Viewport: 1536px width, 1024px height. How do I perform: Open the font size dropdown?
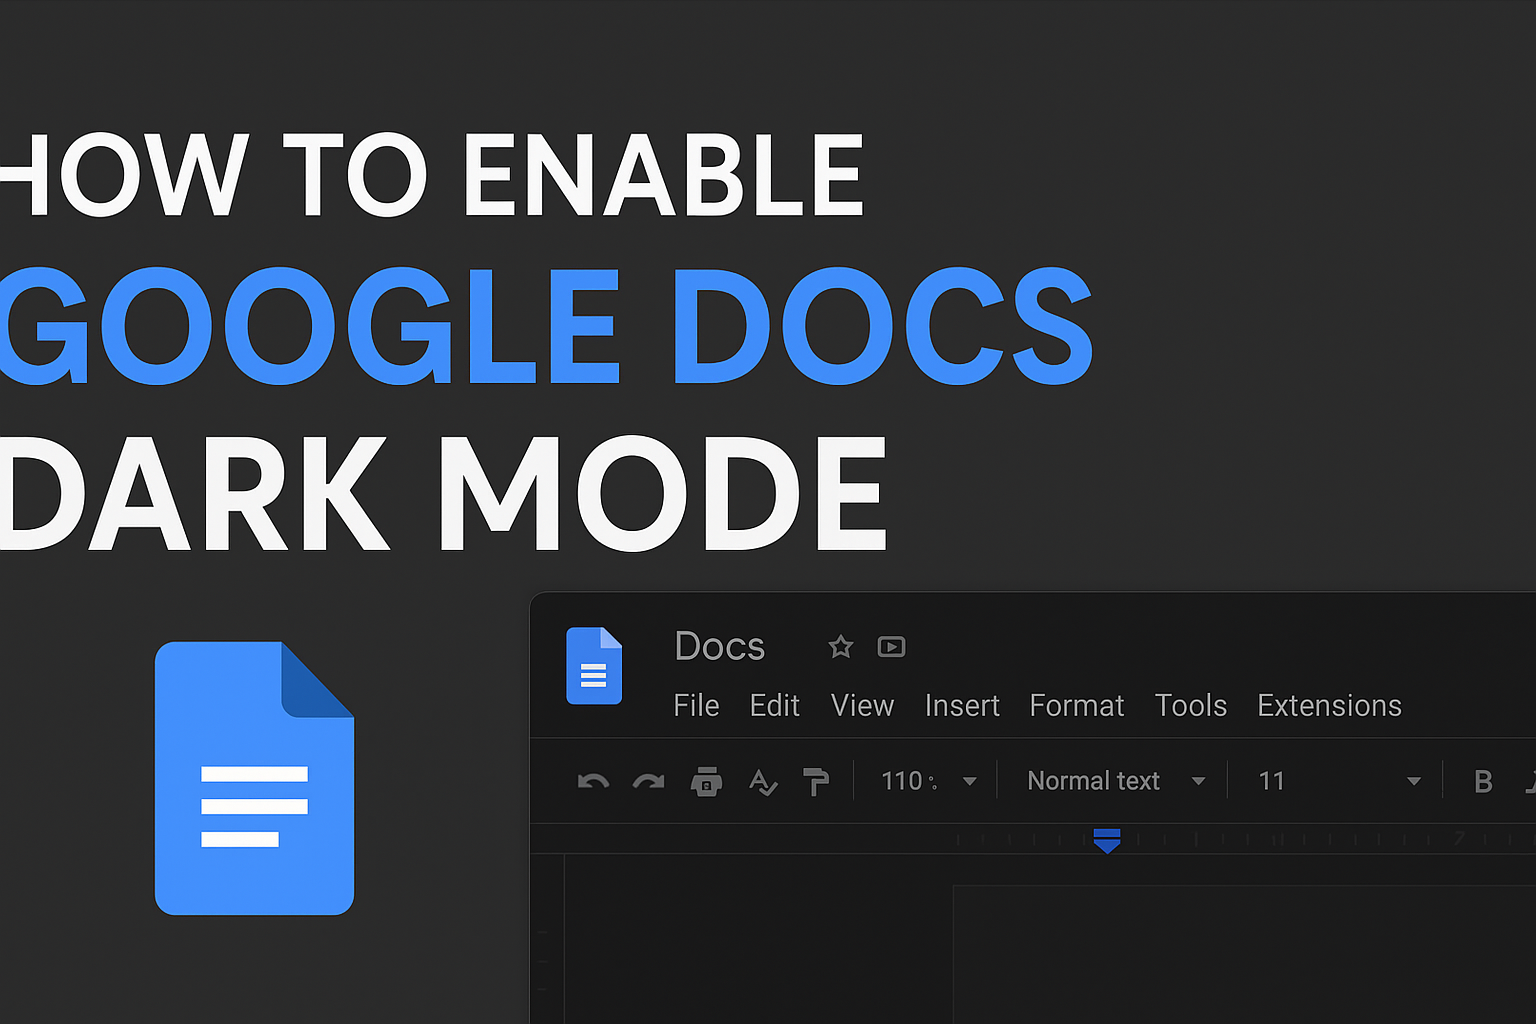pyautogui.click(x=1413, y=781)
